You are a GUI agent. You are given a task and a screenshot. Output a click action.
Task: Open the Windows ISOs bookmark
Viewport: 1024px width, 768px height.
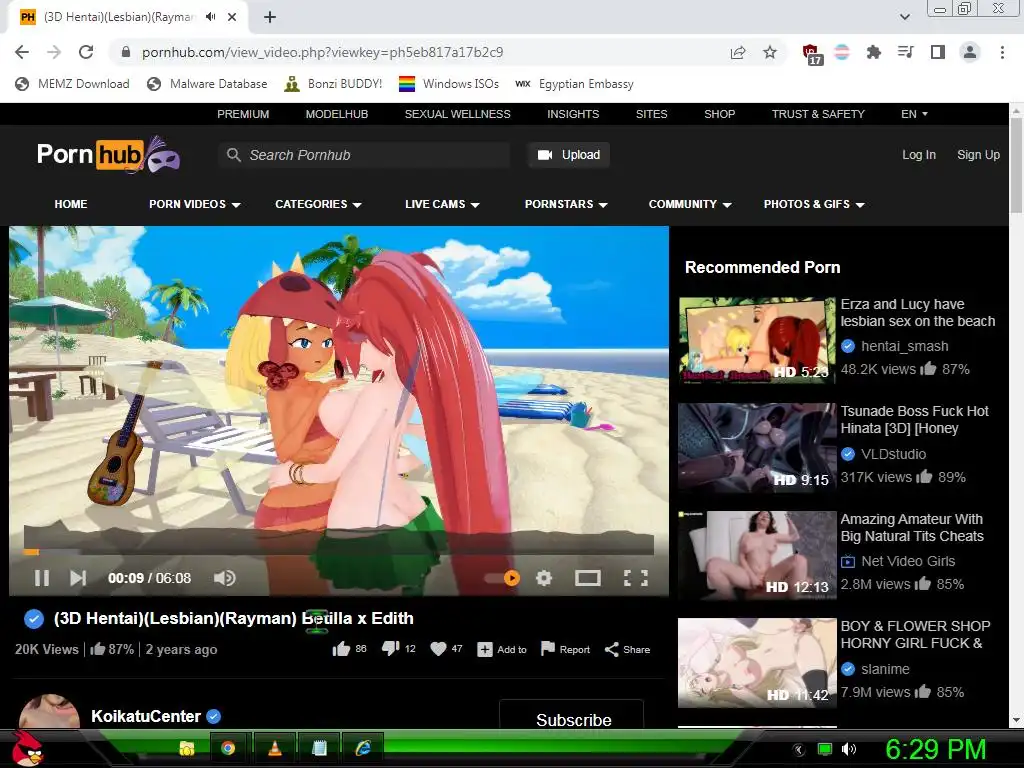449,84
